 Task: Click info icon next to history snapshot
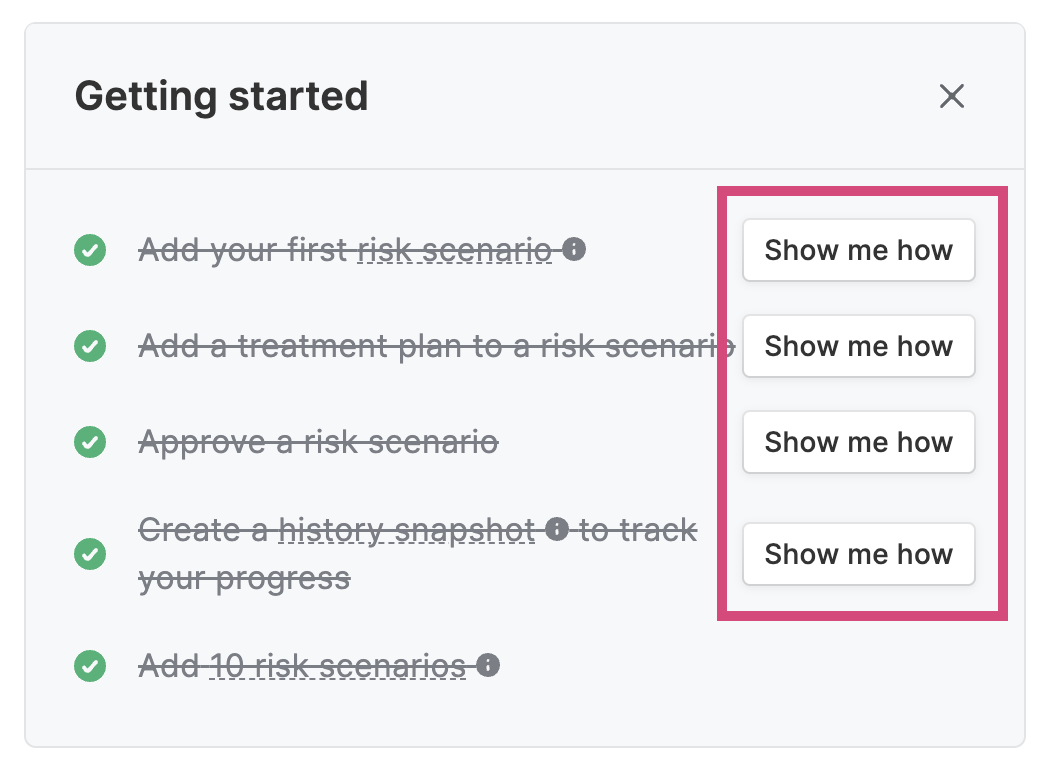pyautogui.click(x=557, y=529)
